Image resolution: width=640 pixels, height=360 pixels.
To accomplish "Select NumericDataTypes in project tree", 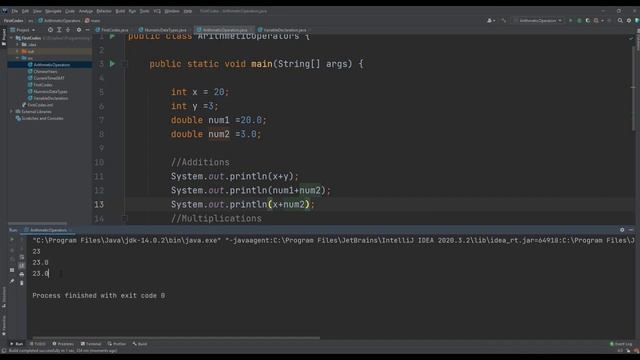I will click(x=48, y=91).
